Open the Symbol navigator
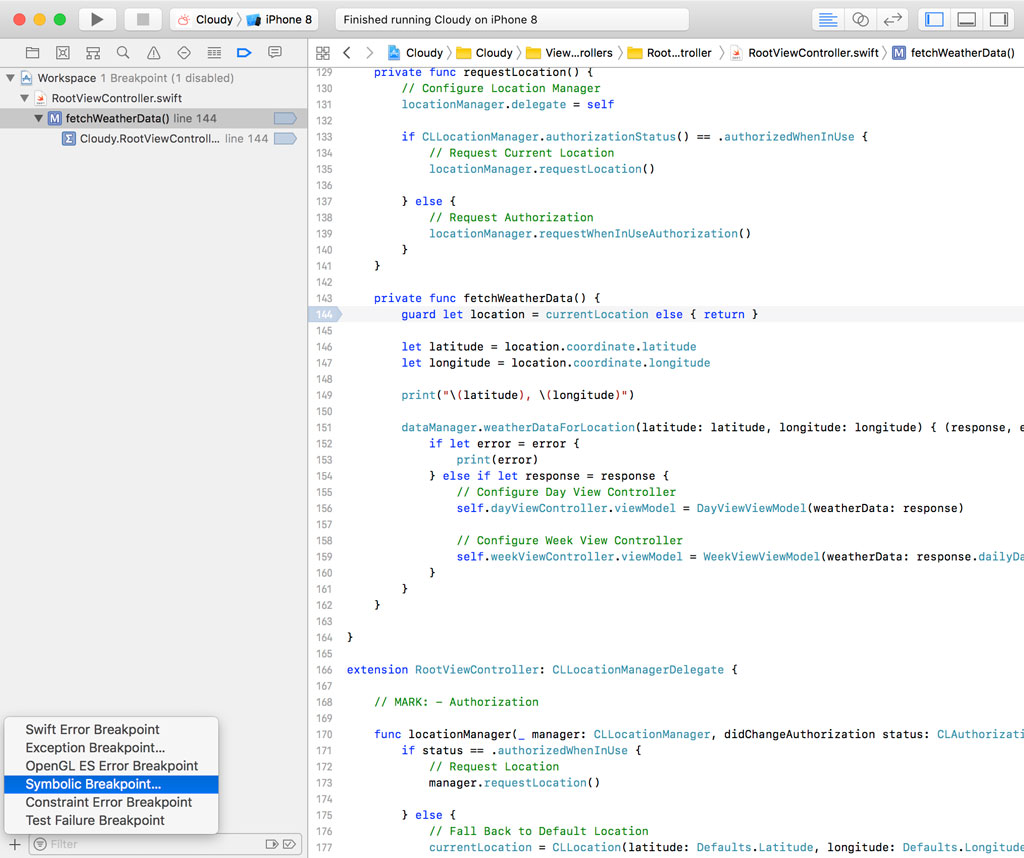The width and height of the screenshot is (1024, 858). (x=63, y=52)
